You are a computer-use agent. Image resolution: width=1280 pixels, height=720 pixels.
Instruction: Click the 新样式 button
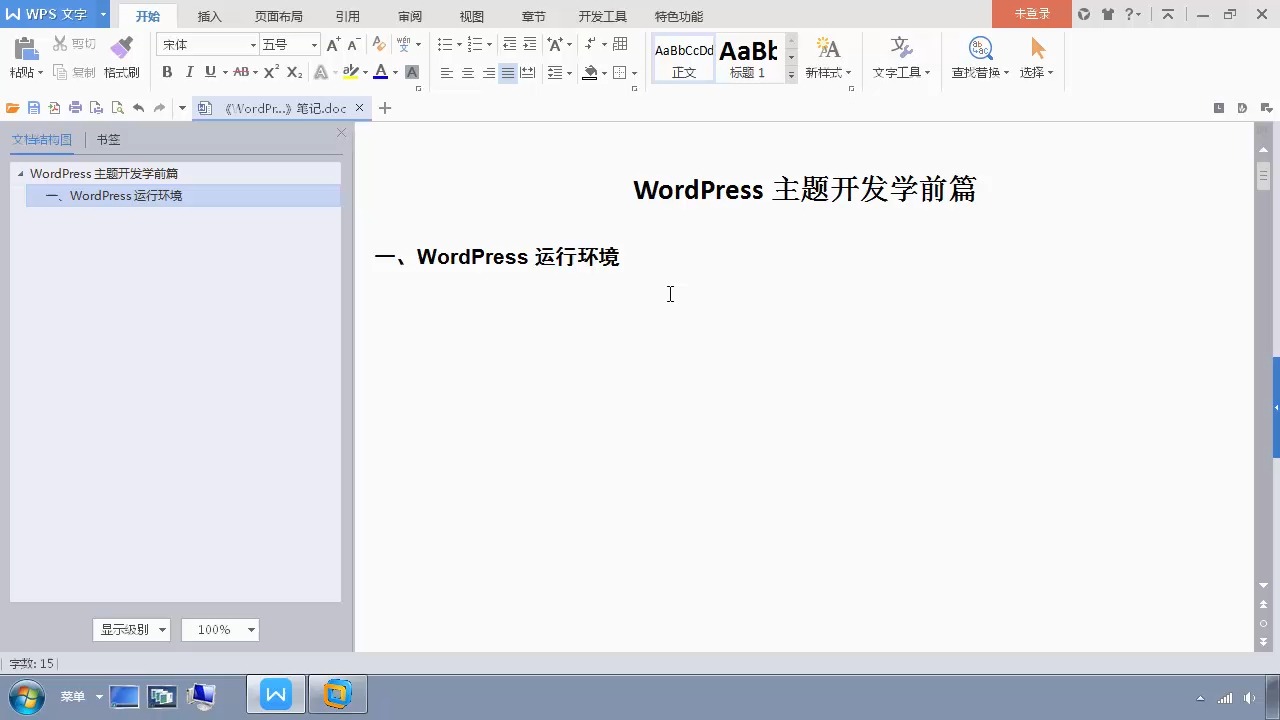click(828, 58)
